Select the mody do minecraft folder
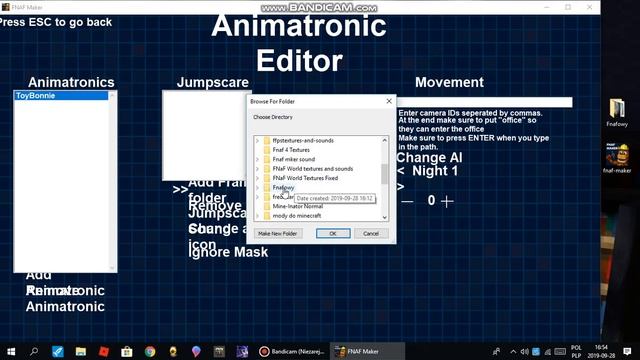The width and height of the screenshot is (640, 360). pos(297,216)
